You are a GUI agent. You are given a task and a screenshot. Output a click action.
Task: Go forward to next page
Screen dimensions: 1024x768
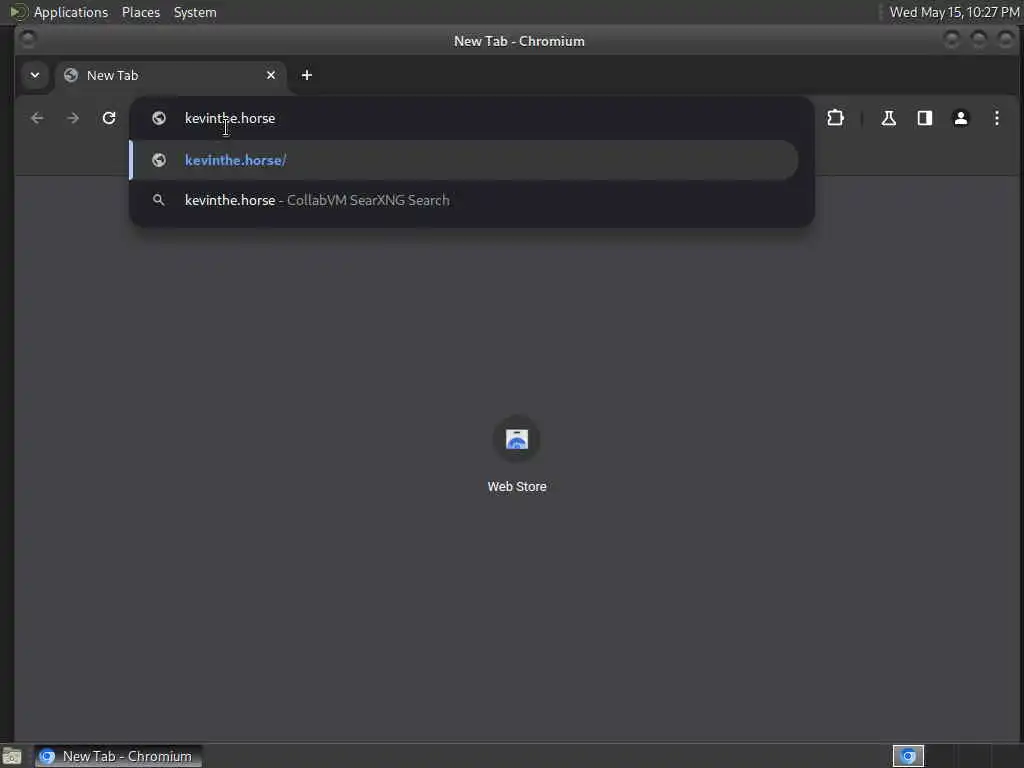pos(73,118)
